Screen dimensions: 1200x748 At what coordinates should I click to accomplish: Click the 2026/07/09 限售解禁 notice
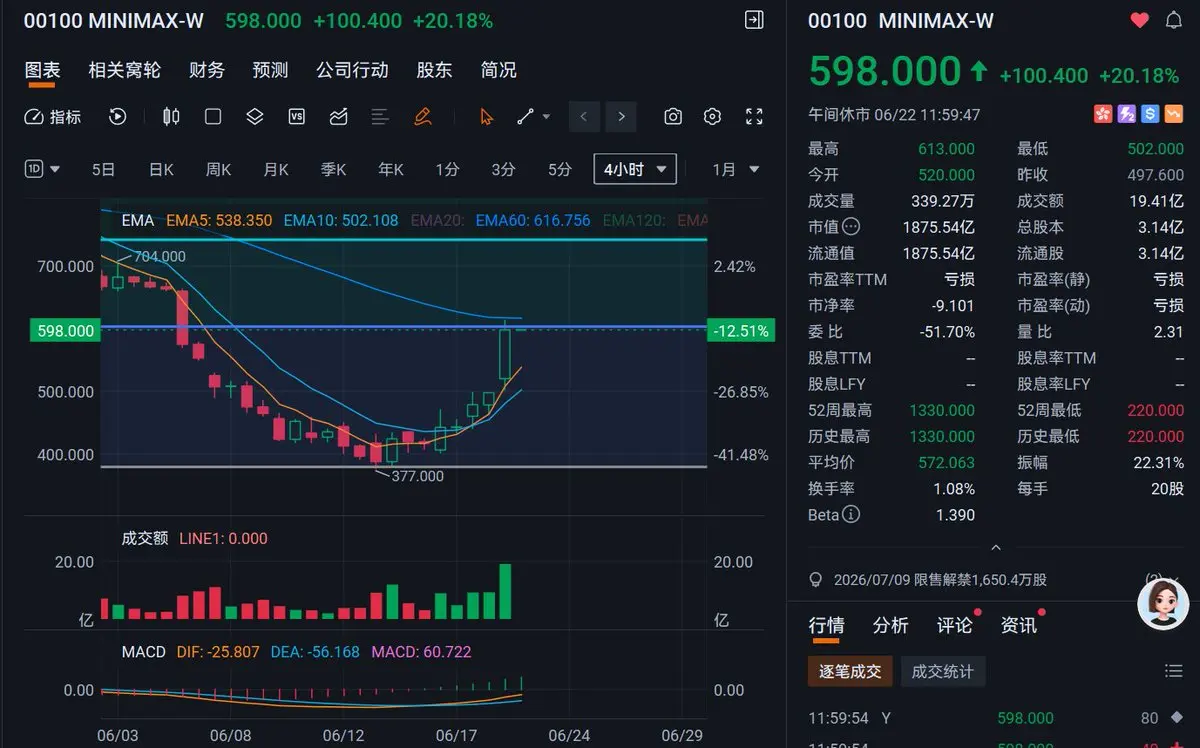(x=941, y=580)
